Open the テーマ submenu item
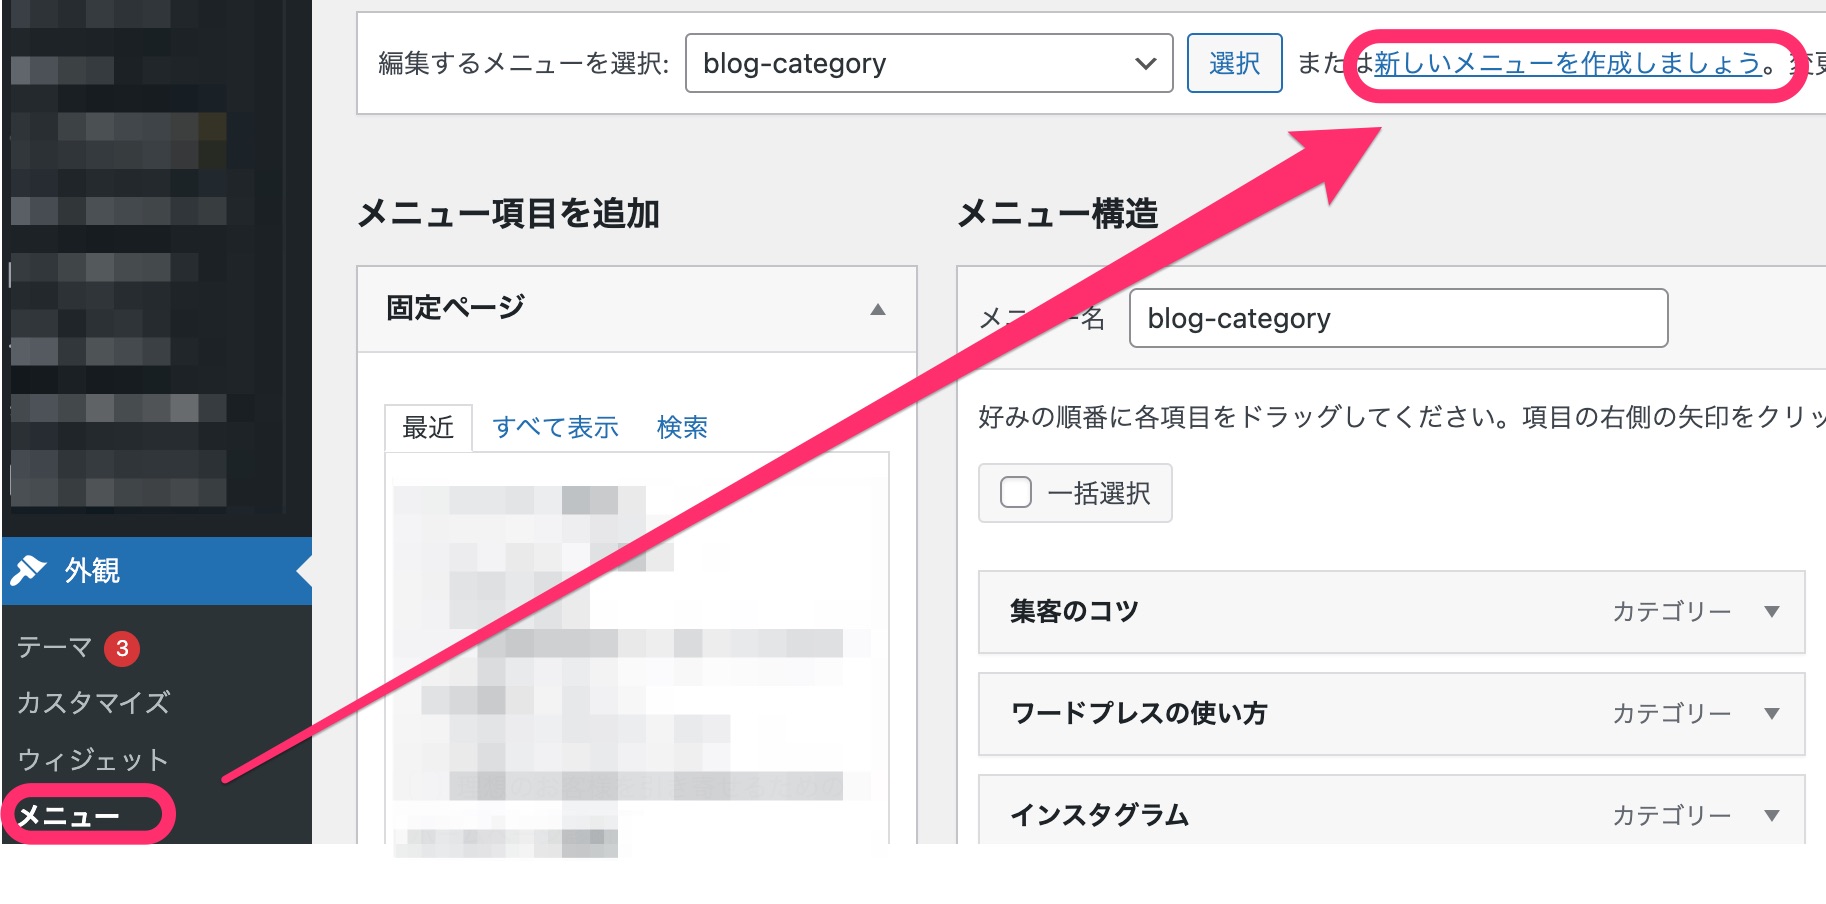Image resolution: width=1826 pixels, height=904 pixels. 54,648
